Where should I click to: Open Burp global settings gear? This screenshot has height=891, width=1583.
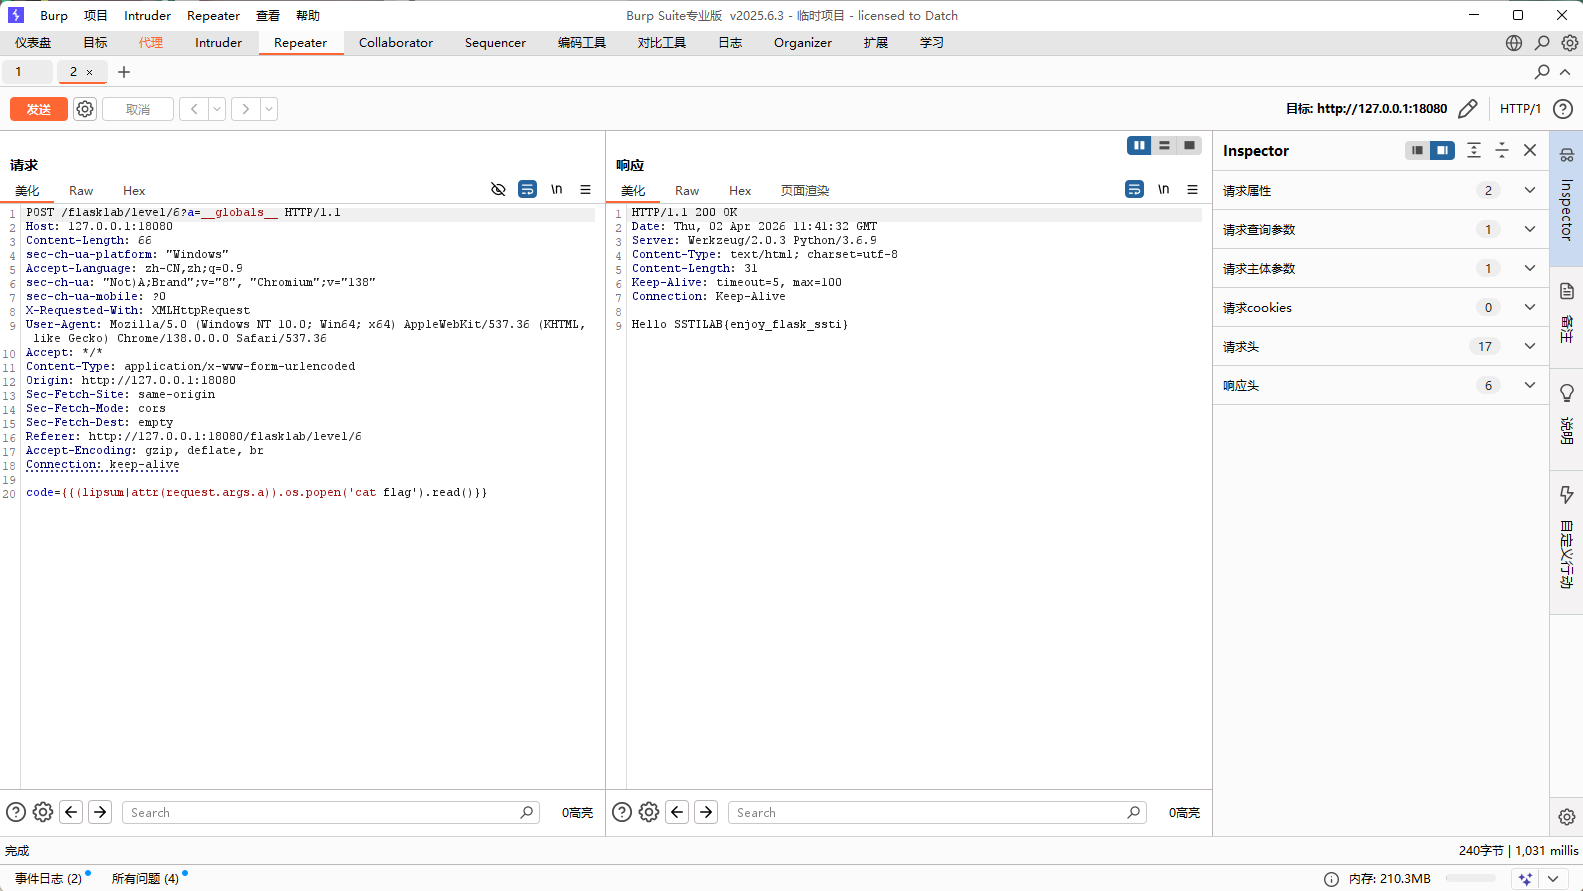point(1570,43)
